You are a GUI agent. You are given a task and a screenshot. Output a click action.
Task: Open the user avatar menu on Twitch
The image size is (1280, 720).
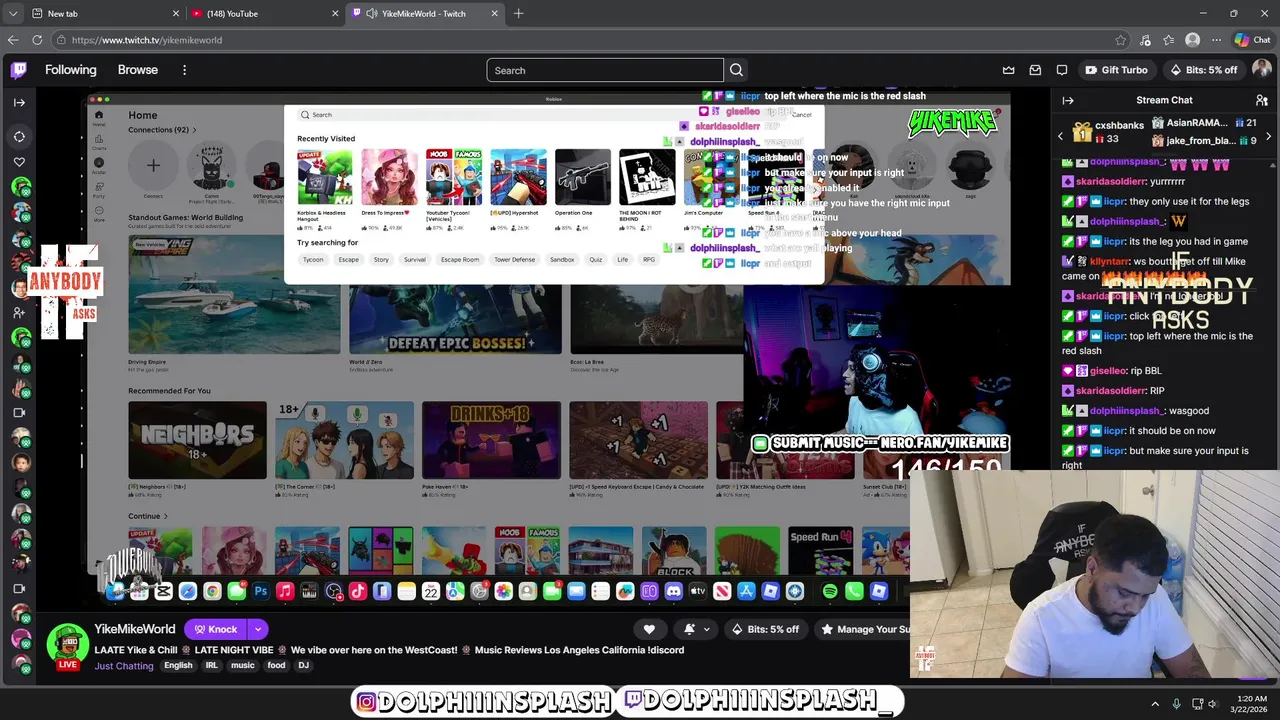(x=1262, y=70)
